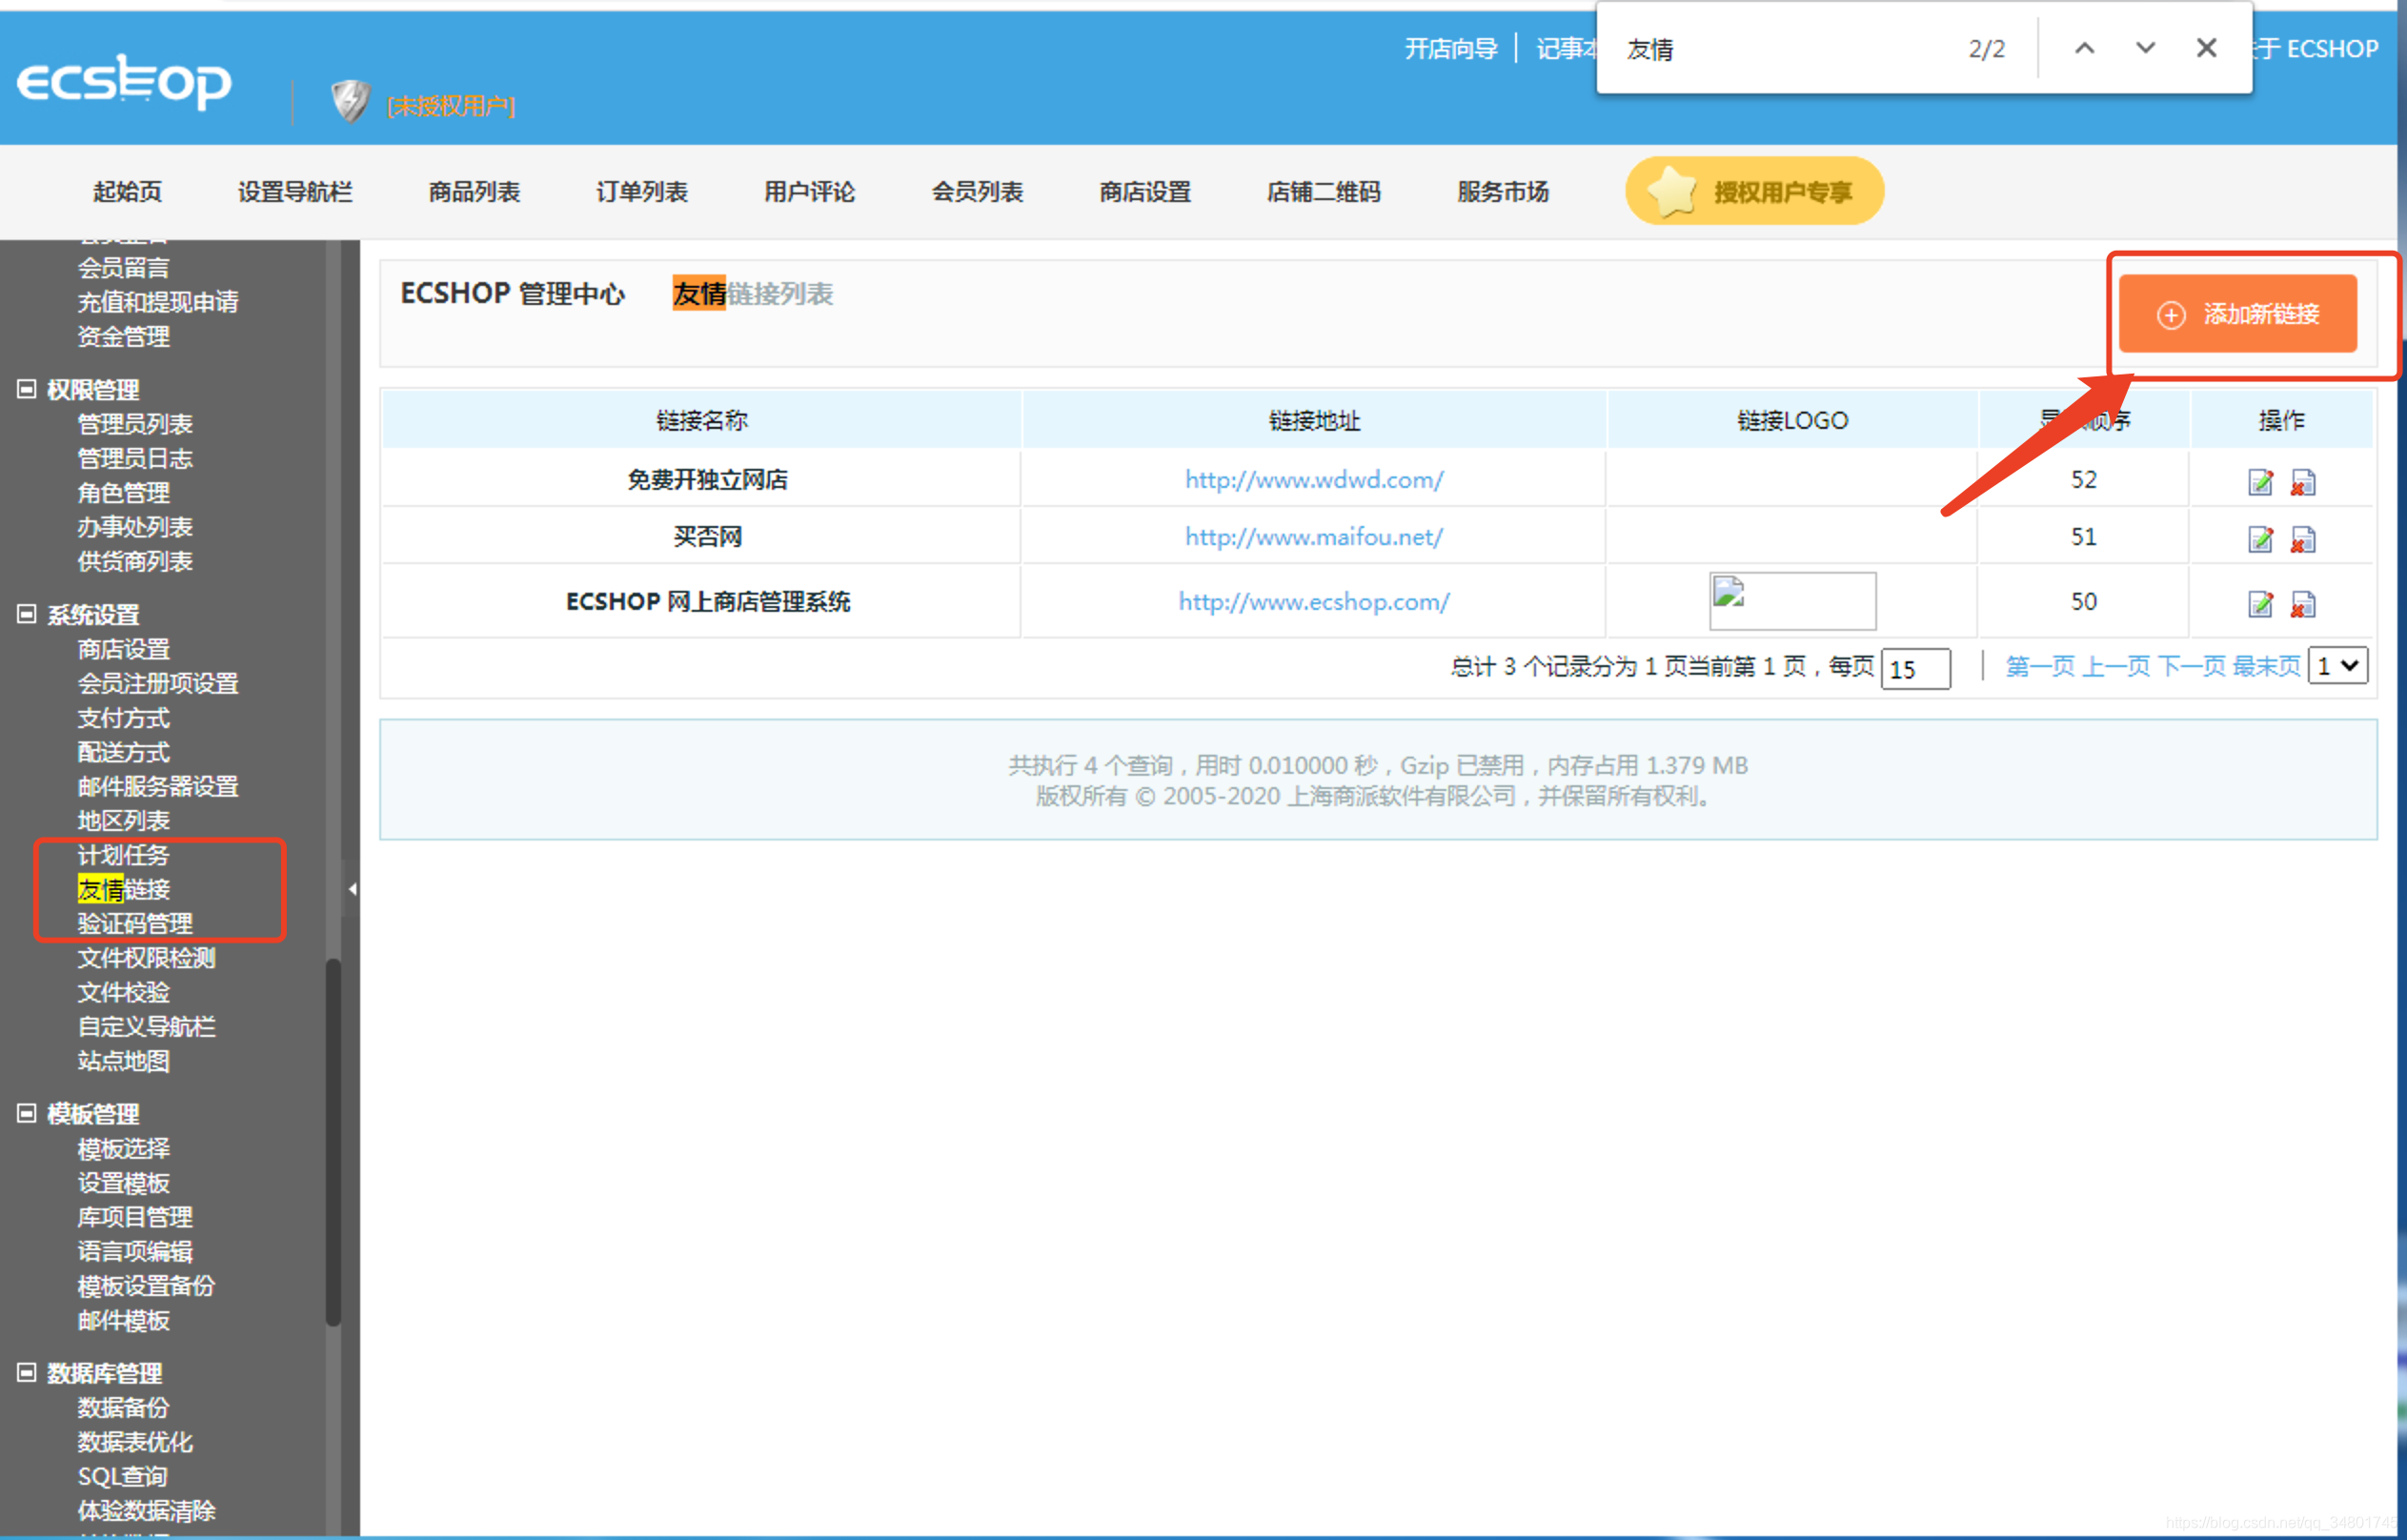Open 设置导航栏 in top menu
2407x1540 pixels.
(x=295, y=191)
